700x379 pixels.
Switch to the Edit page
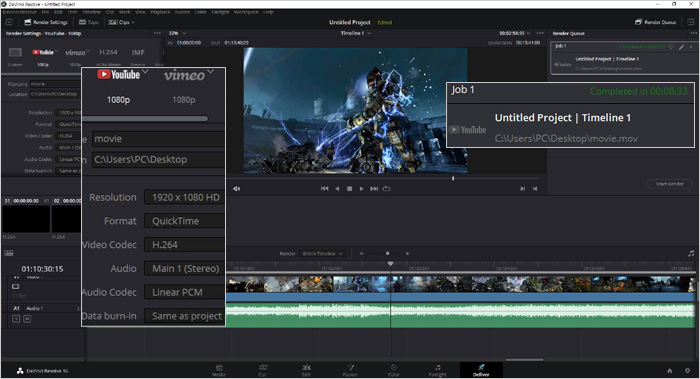pos(306,370)
